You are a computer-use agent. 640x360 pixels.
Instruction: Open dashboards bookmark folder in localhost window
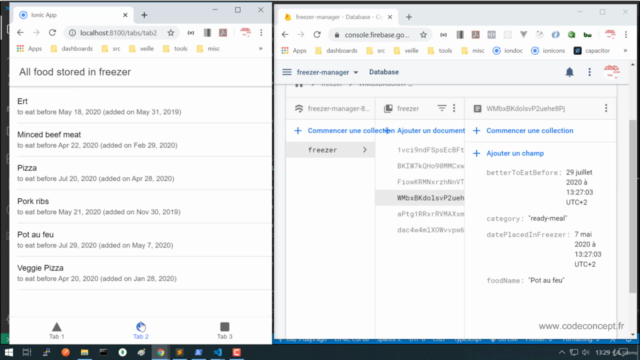coord(72,49)
